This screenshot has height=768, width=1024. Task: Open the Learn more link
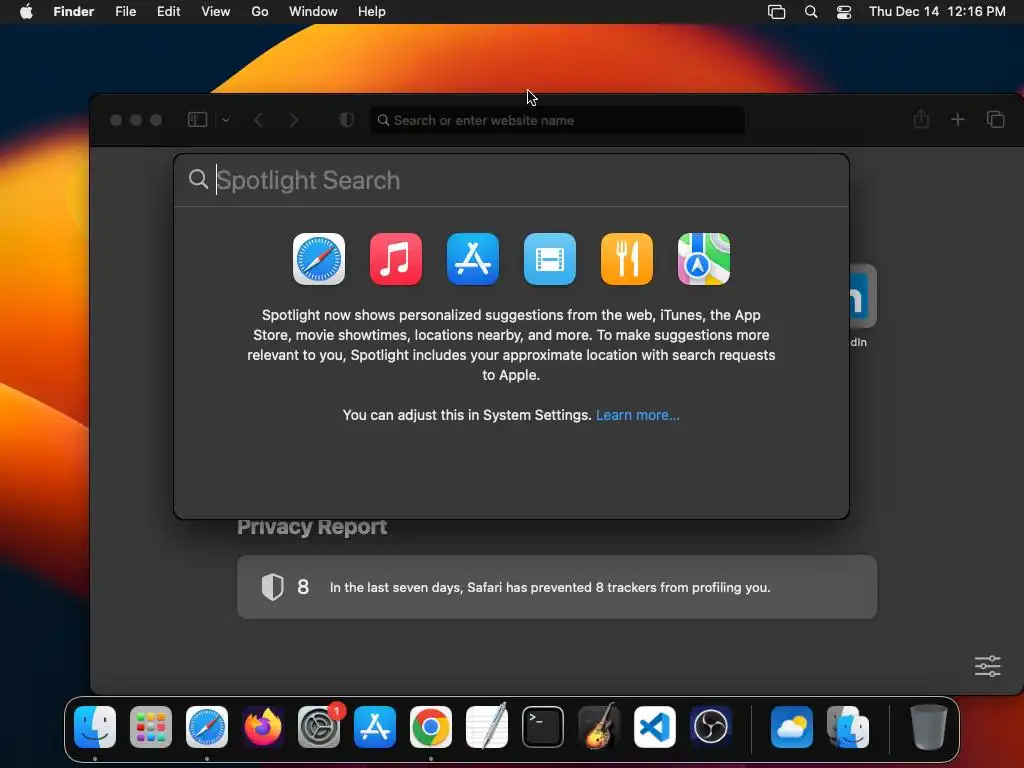coord(637,415)
